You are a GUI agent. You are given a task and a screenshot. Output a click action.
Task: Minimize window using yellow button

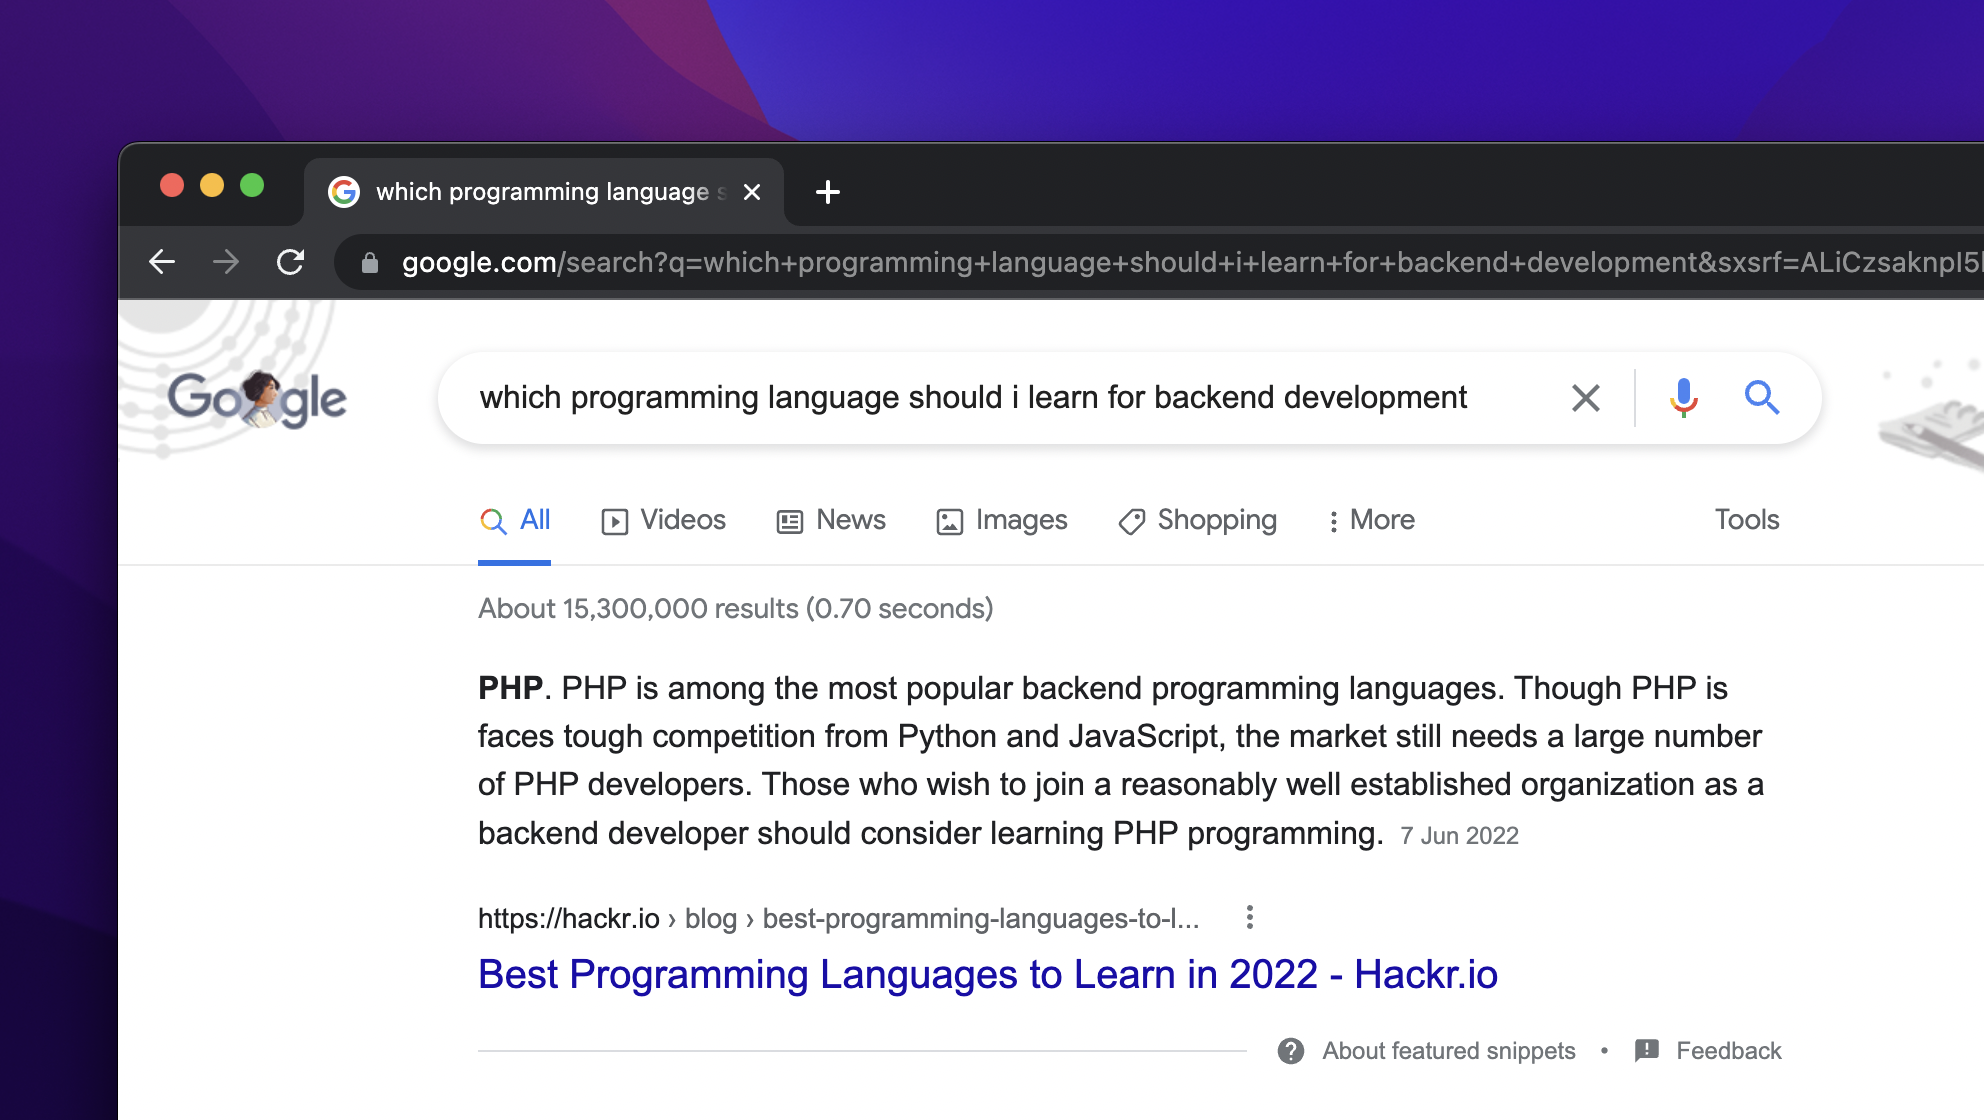212,185
